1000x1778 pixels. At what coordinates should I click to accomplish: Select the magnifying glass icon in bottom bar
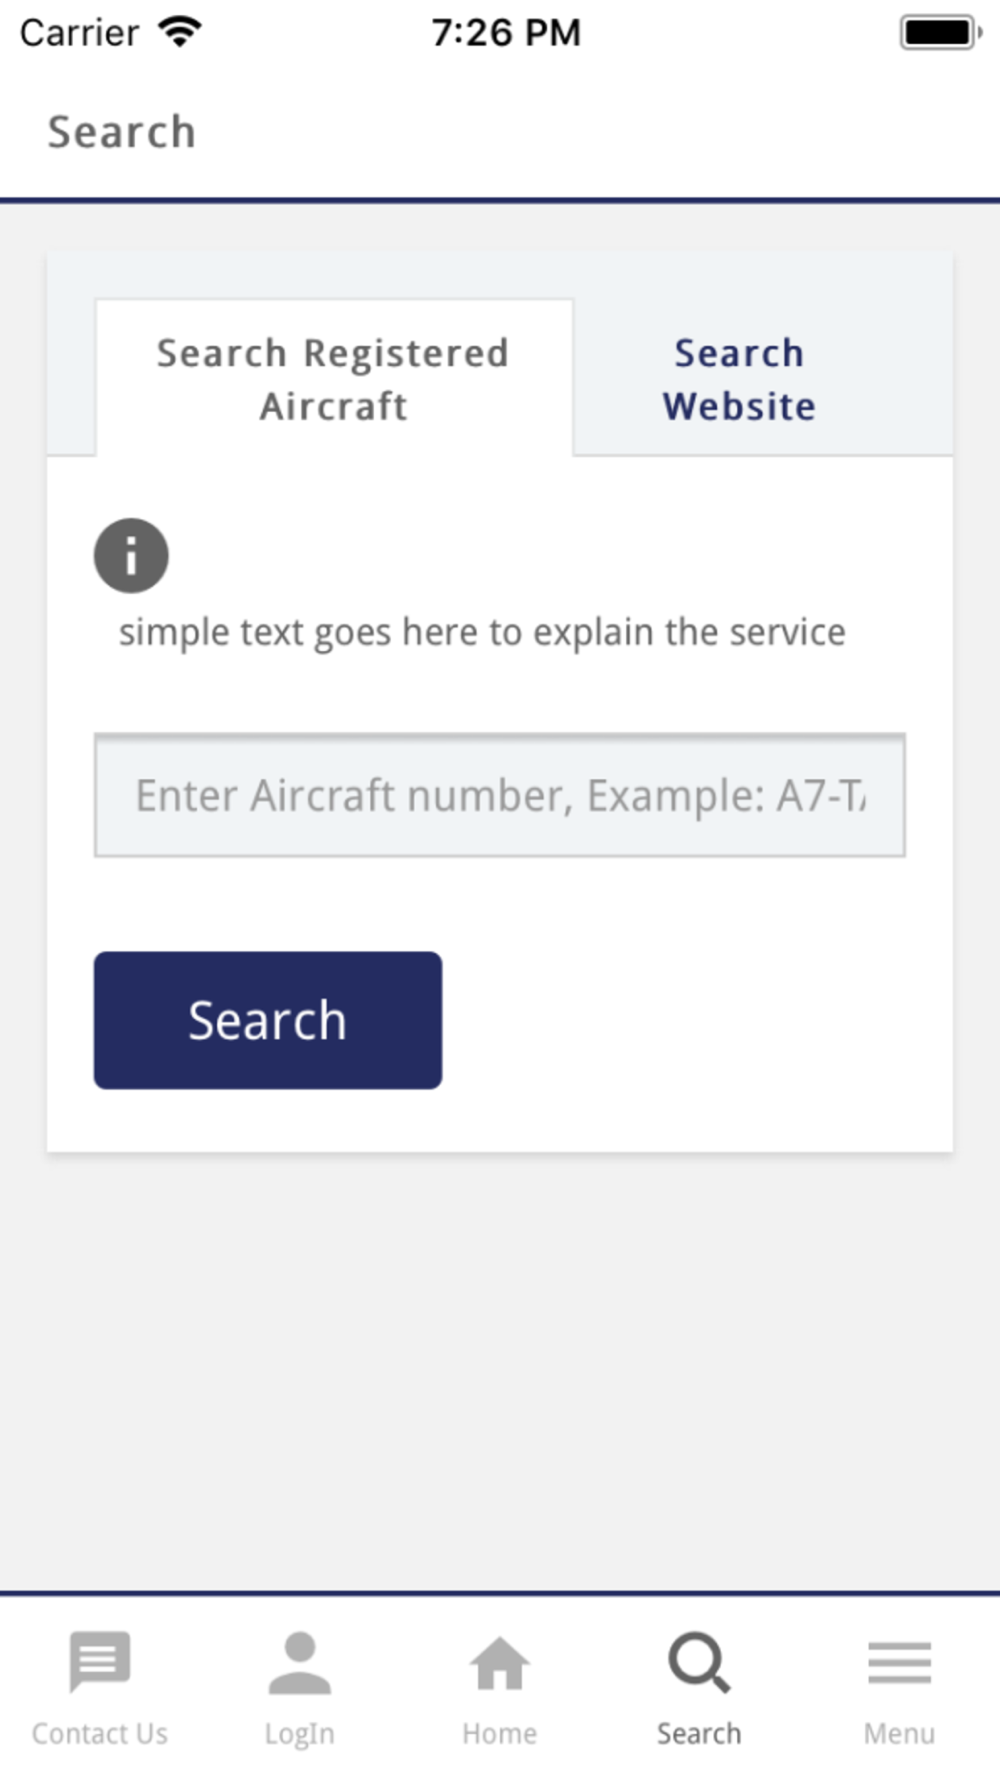[699, 1662]
